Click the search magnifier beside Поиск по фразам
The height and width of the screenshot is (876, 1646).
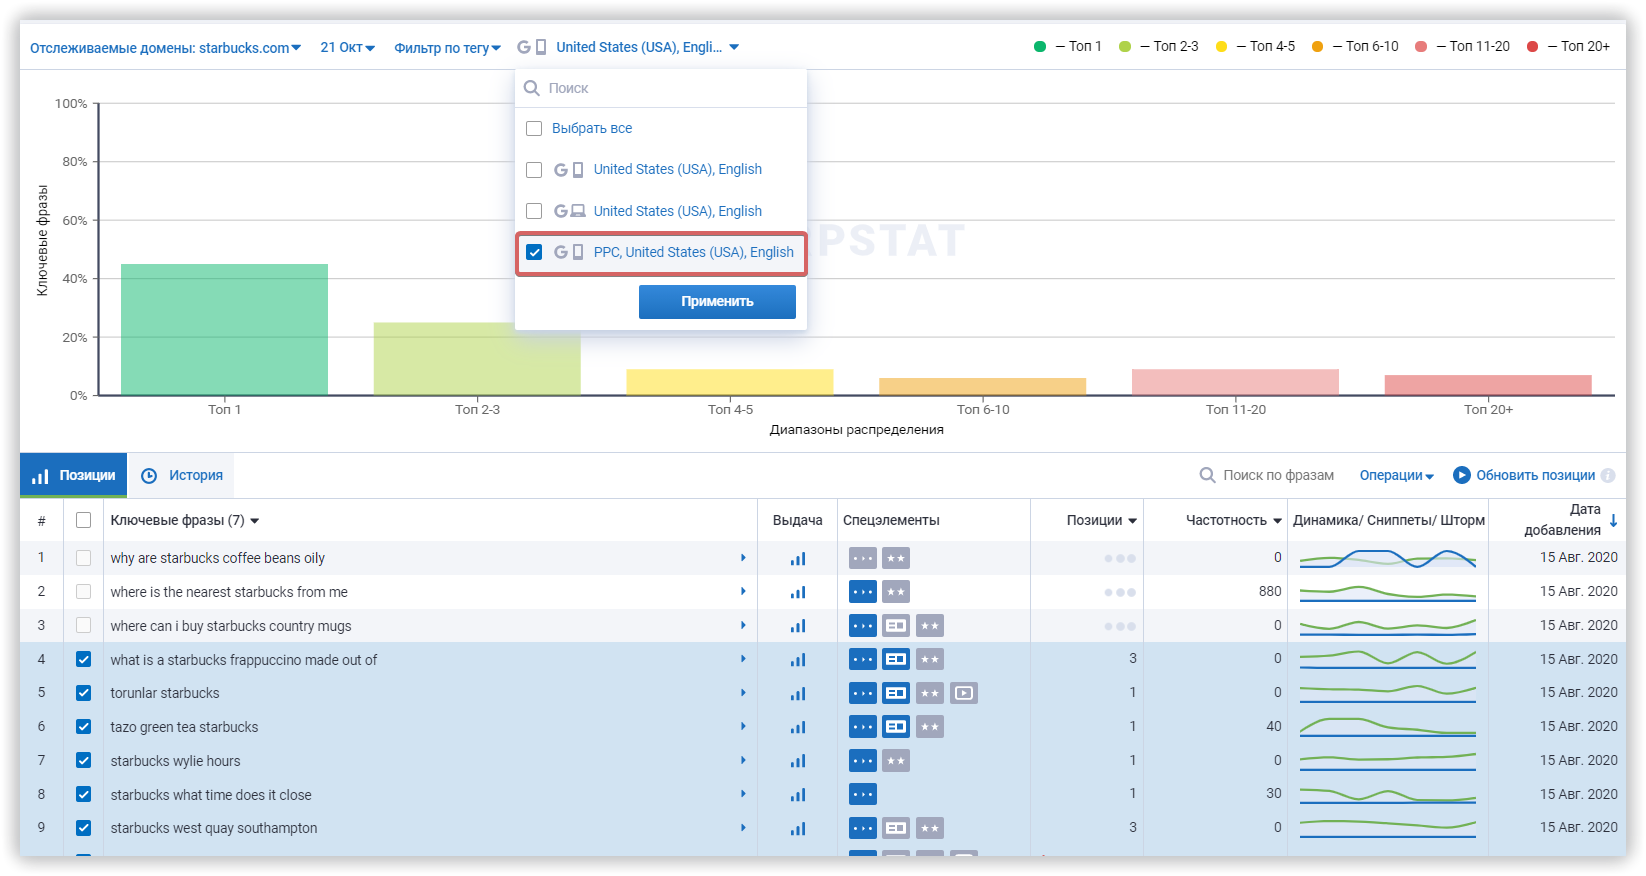click(1207, 475)
